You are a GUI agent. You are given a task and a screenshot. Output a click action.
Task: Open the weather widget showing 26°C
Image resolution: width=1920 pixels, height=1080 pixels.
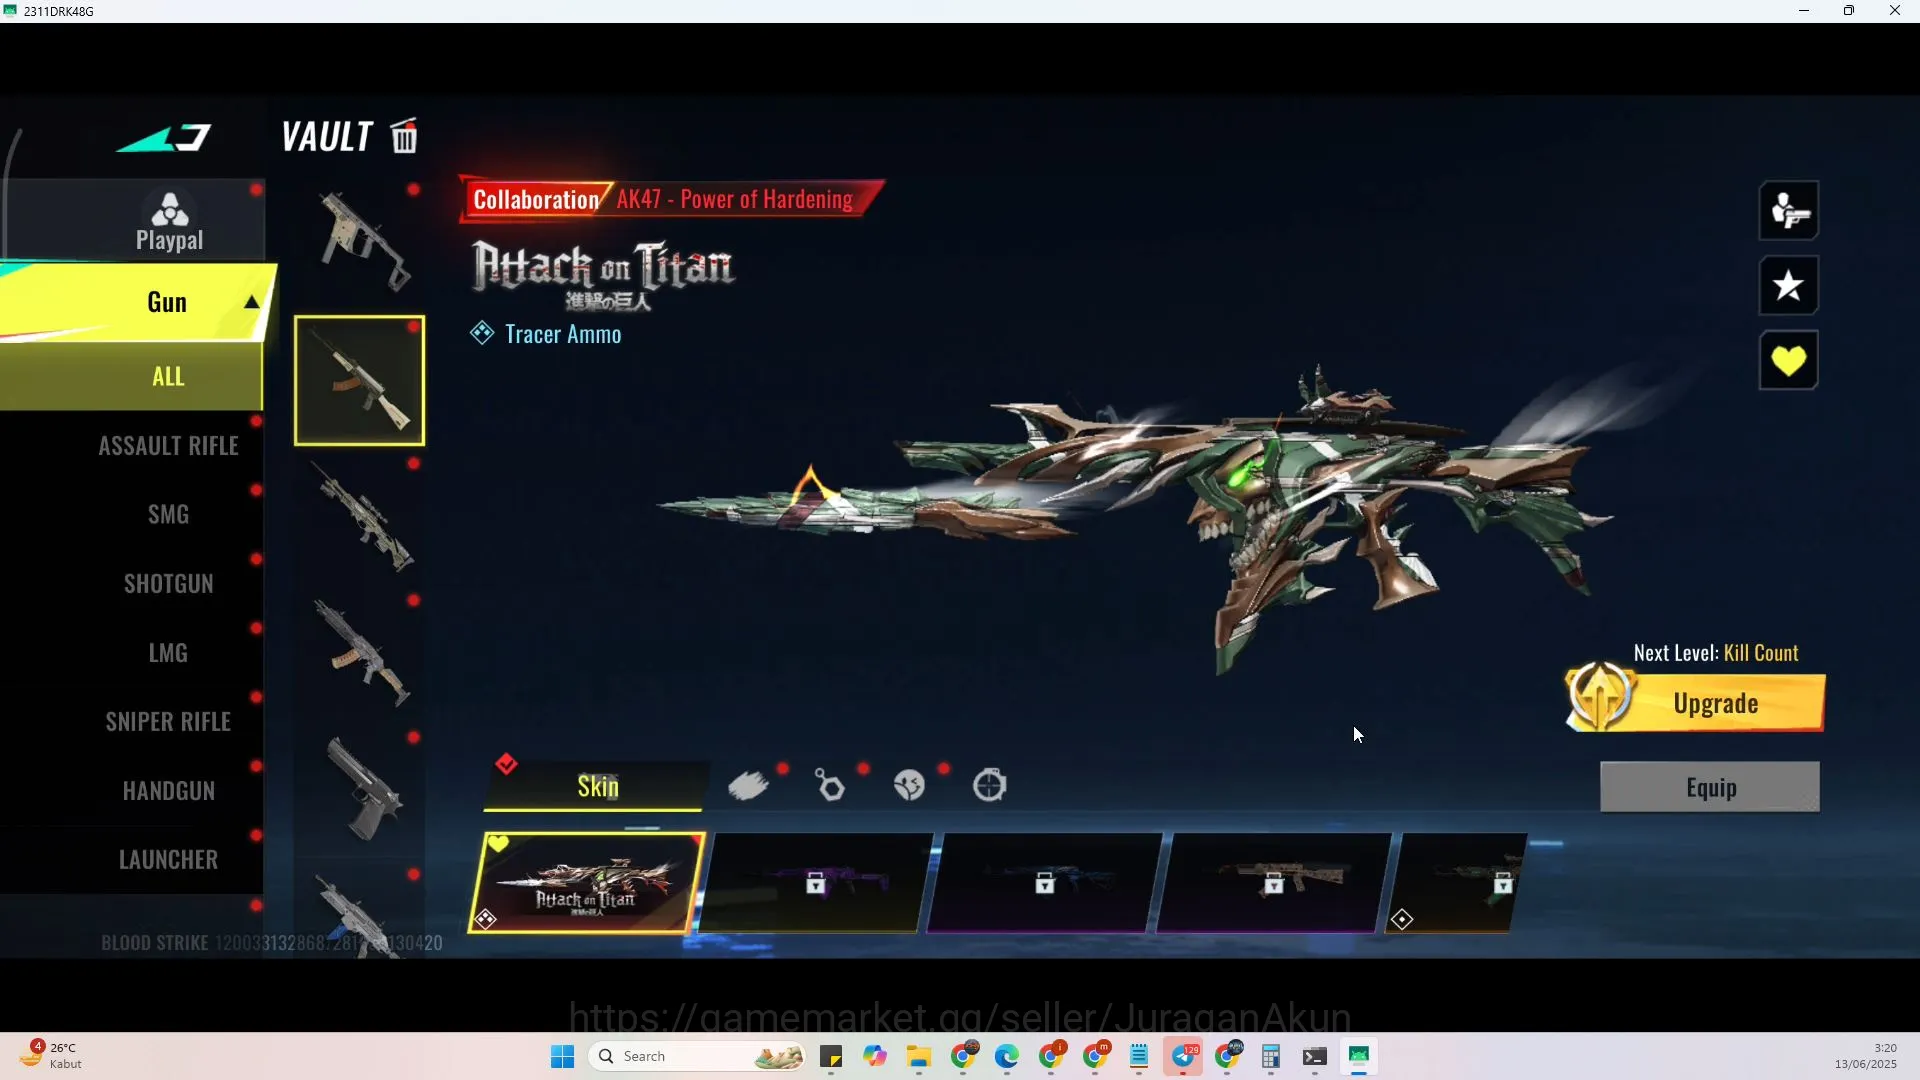click(x=52, y=1056)
